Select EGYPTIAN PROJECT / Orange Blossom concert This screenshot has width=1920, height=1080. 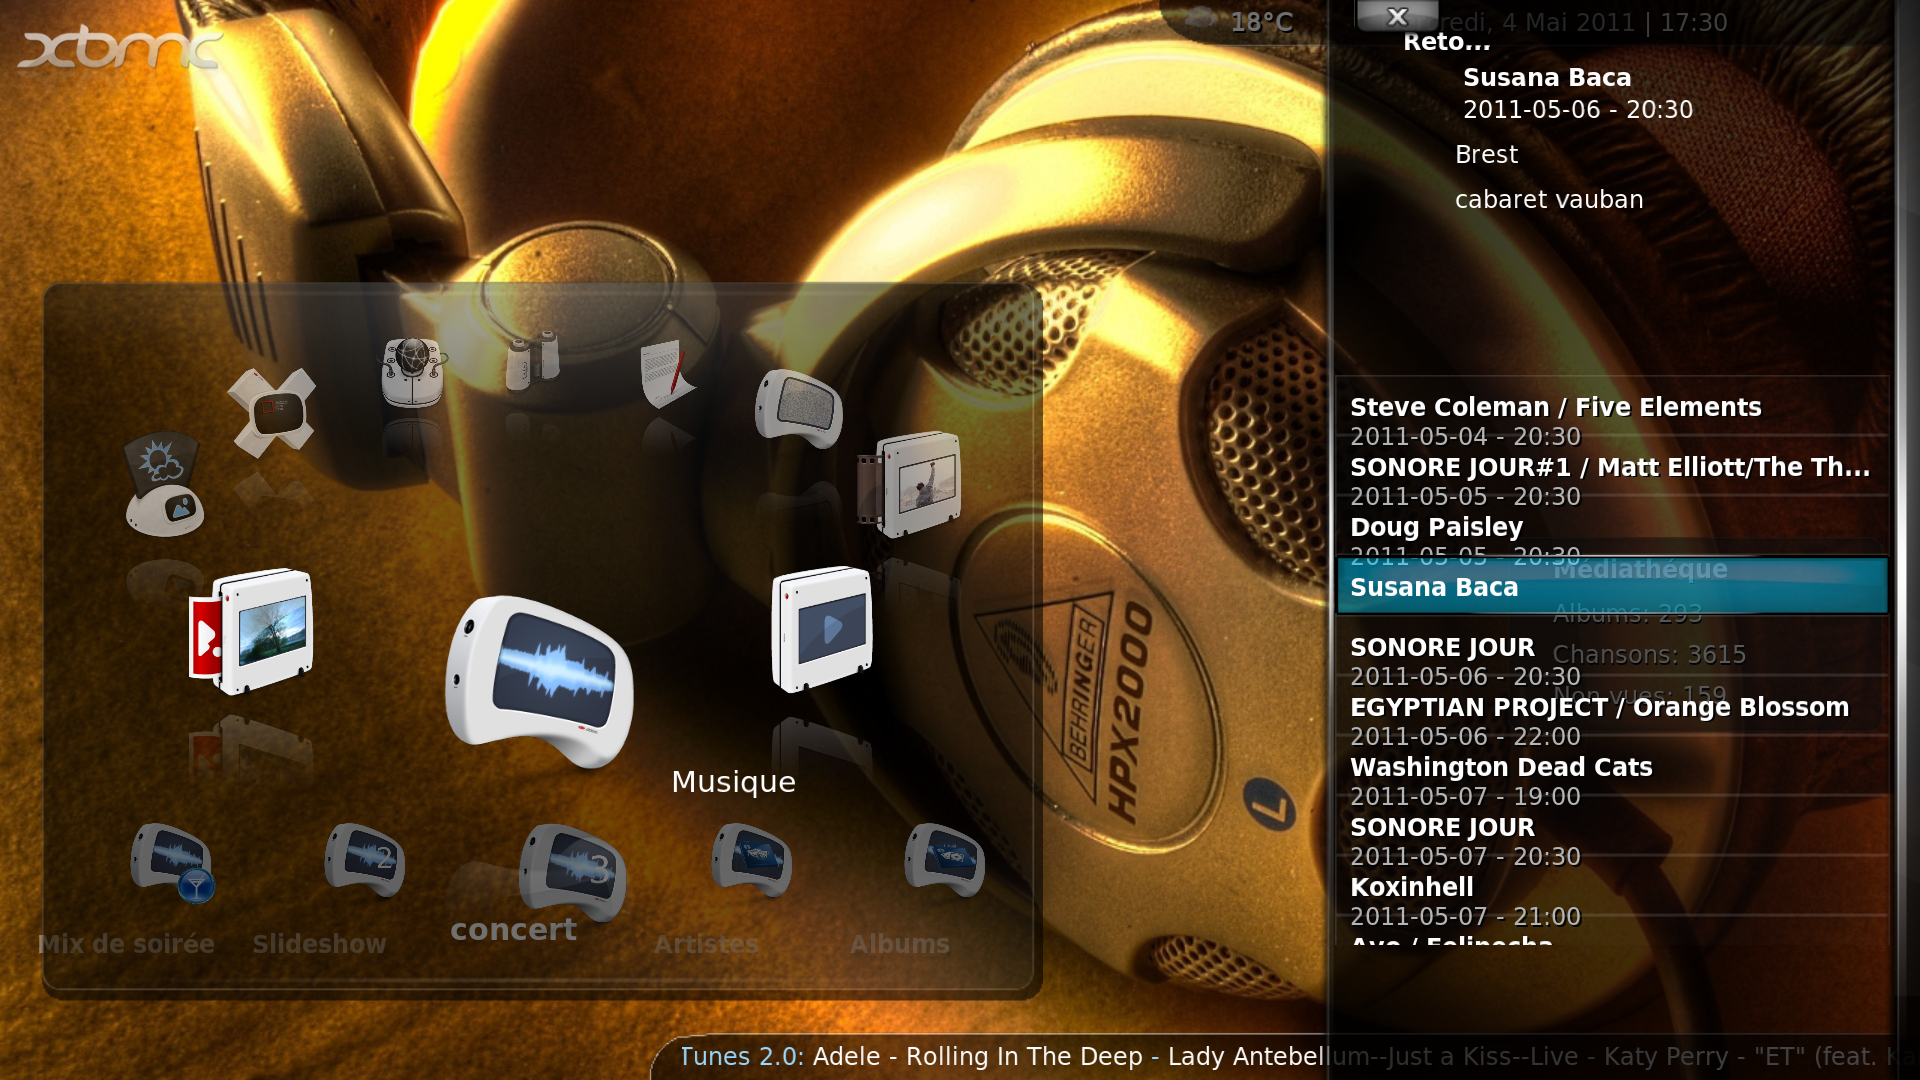[1612, 721]
